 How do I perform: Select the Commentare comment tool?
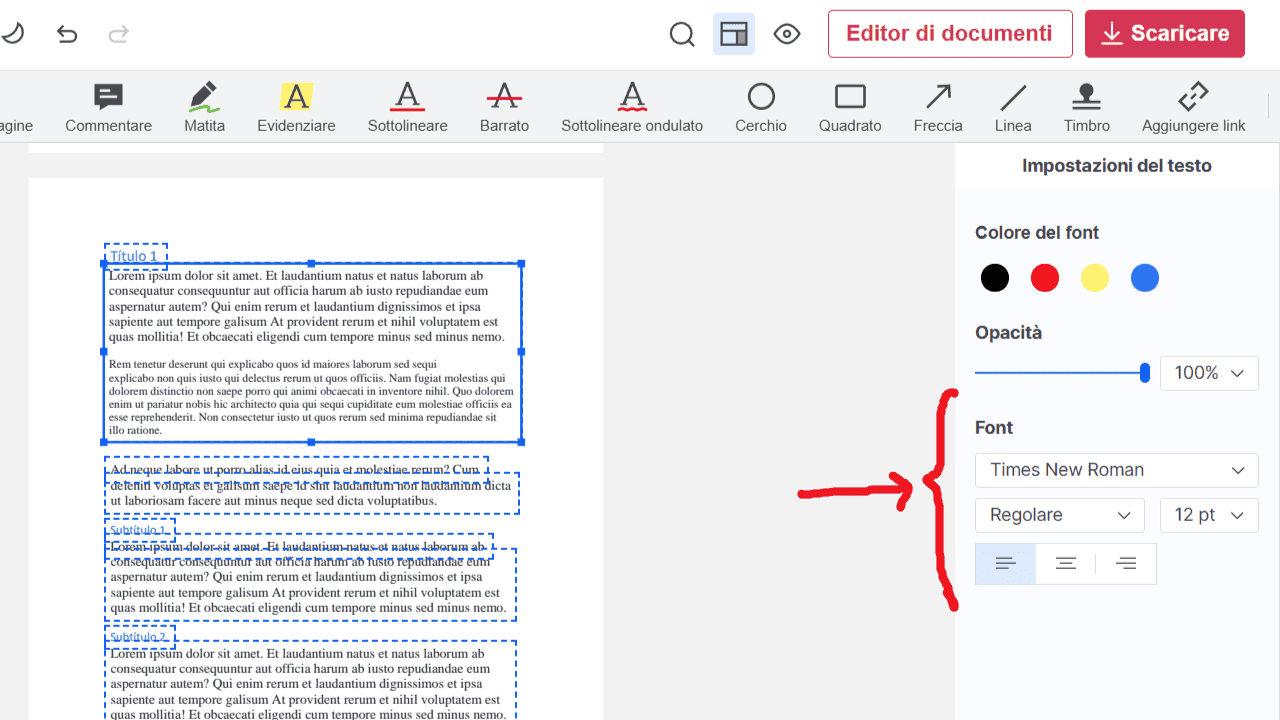pyautogui.click(x=108, y=108)
